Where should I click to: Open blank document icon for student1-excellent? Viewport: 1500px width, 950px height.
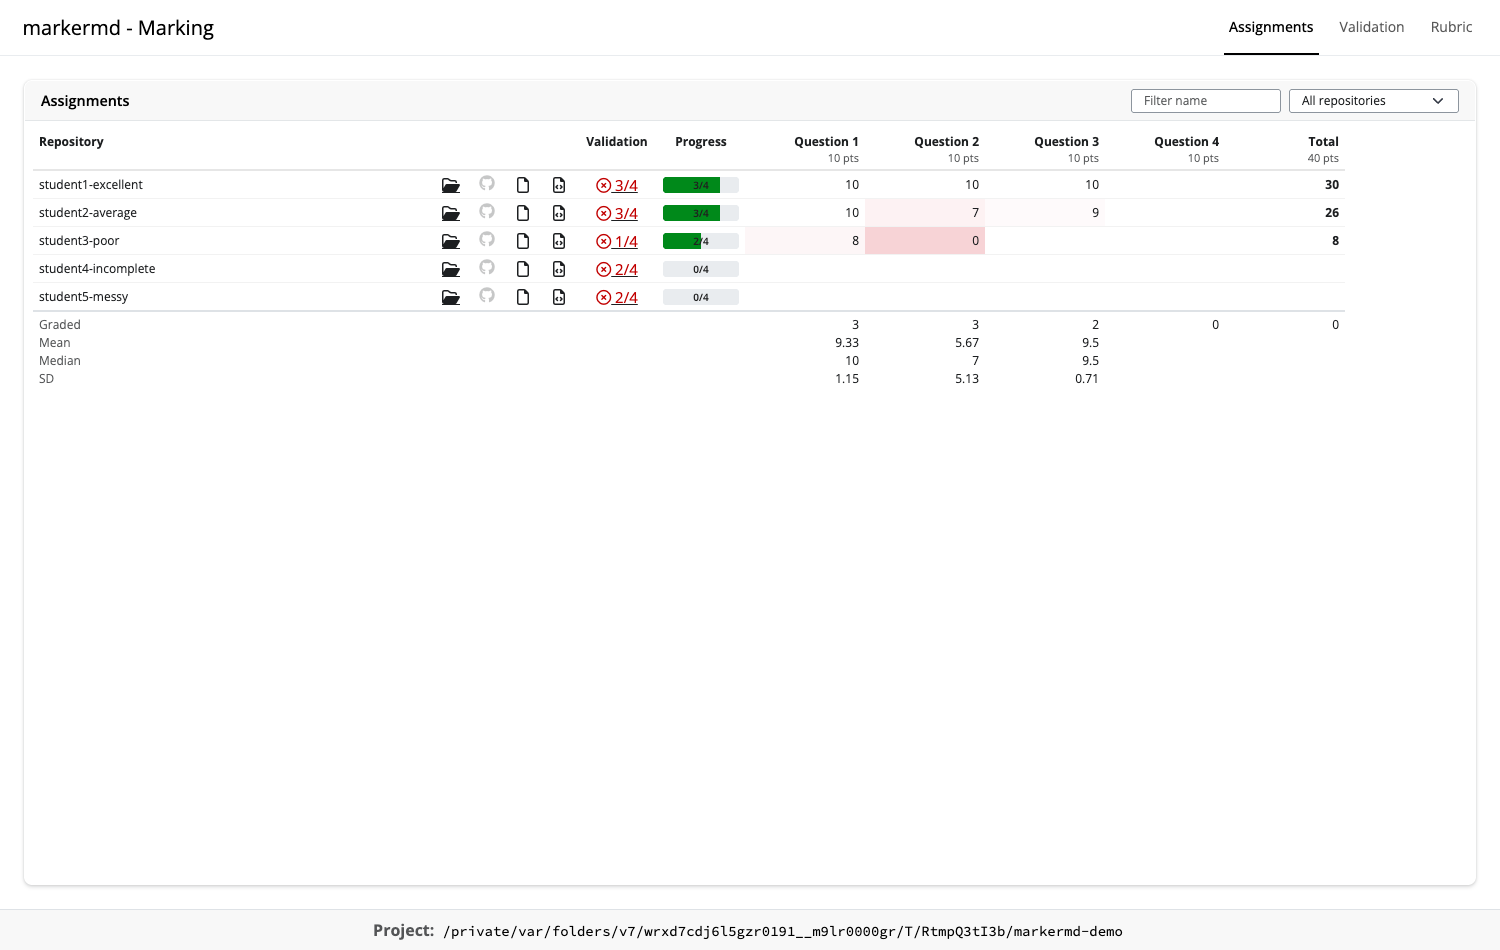523,185
